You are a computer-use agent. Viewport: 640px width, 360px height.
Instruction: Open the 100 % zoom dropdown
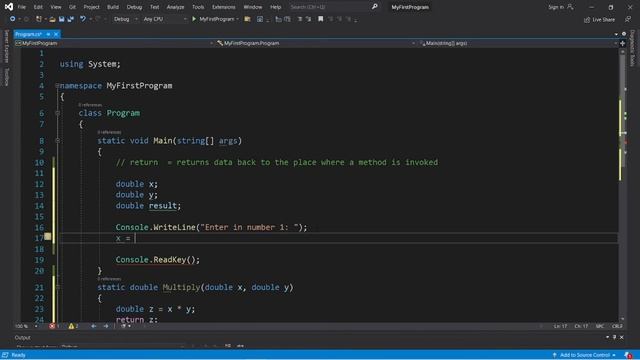click(x=27, y=327)
